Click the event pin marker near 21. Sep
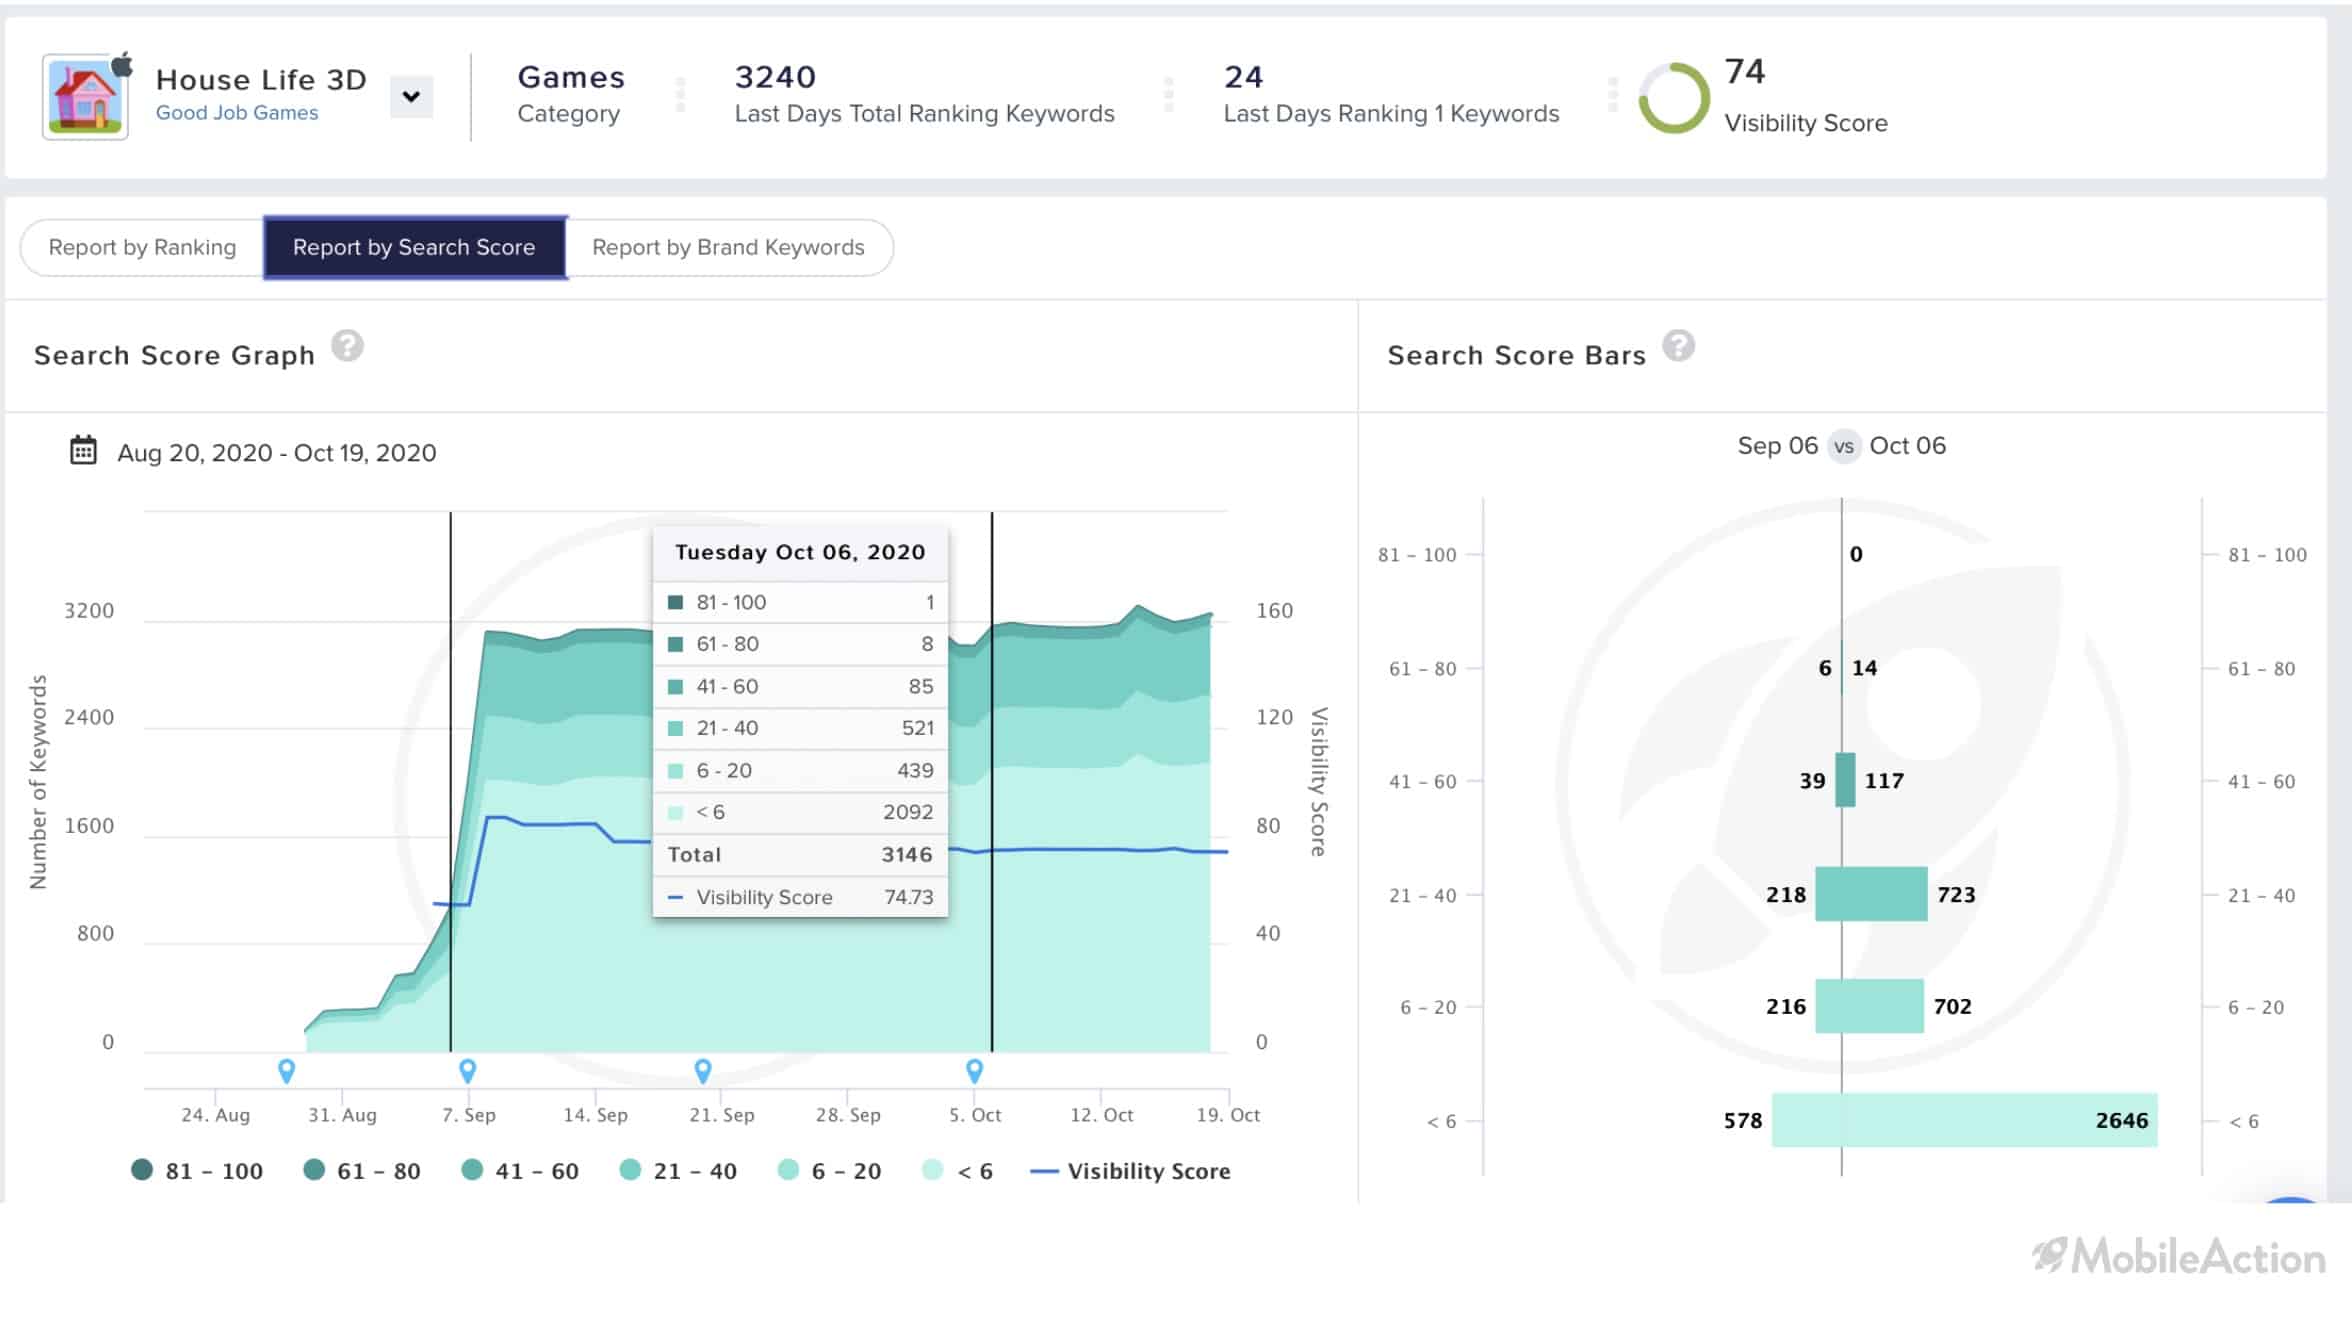Viewport: 2352px width, 1324px height. (703, 1071)
